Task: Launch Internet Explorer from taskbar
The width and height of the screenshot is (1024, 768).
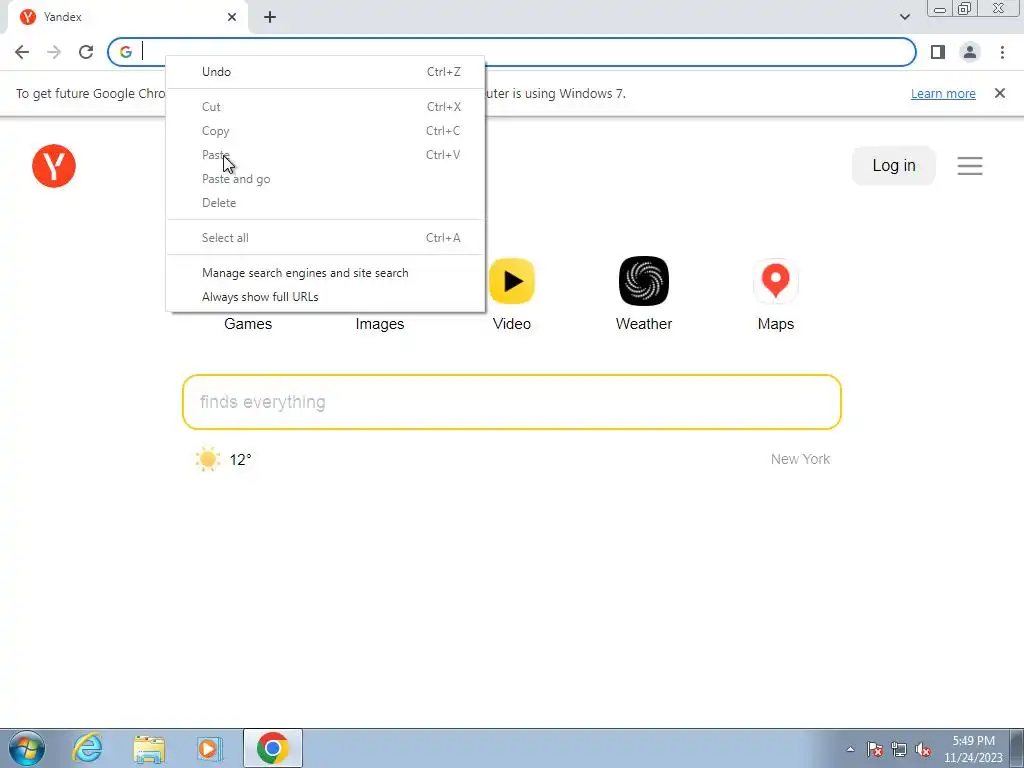Action: pos(88,749)
